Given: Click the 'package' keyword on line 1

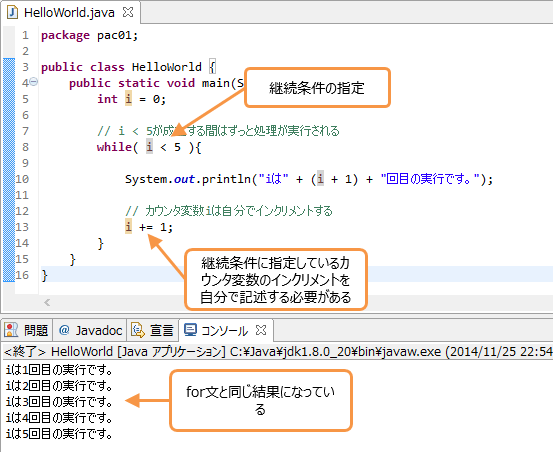Looking at the screenshot, I should 65,35.
